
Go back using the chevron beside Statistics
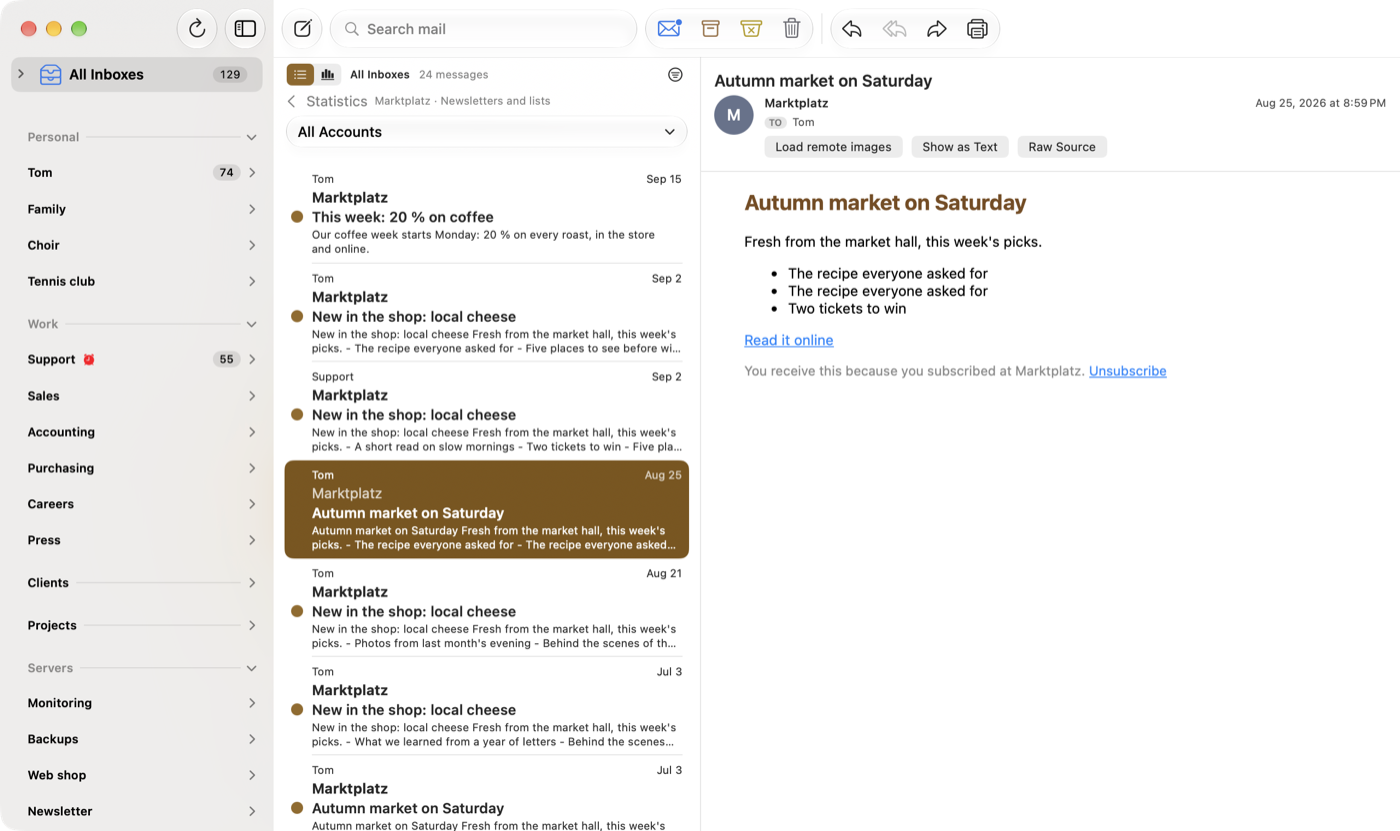tap(292, 102)
